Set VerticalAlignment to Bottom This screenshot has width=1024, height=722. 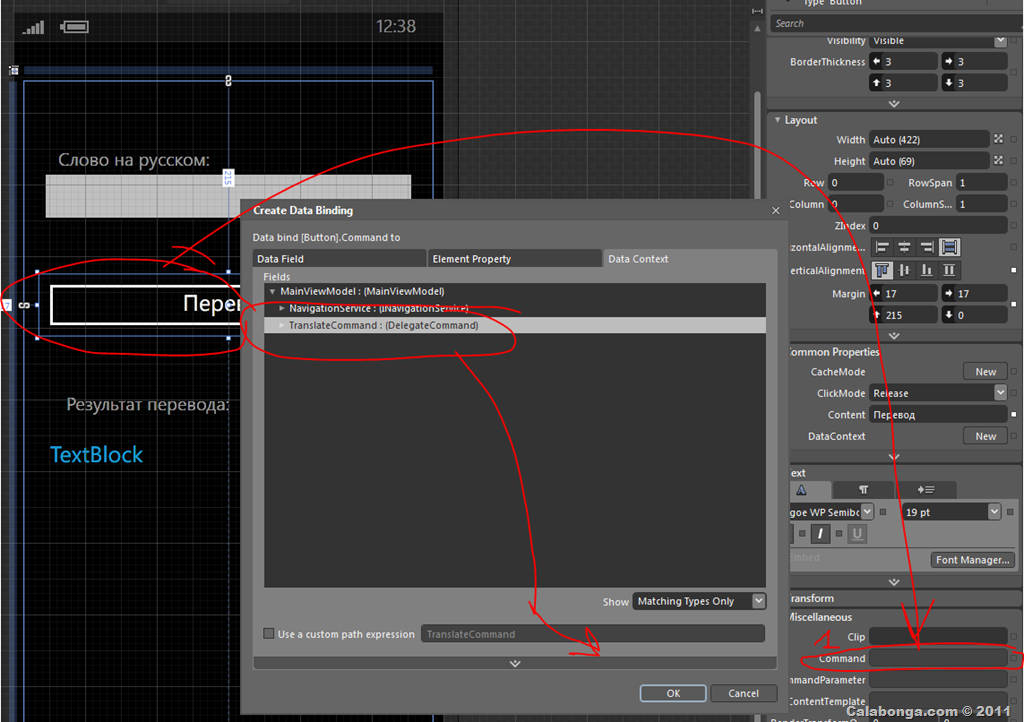click(x=927, y=270)
